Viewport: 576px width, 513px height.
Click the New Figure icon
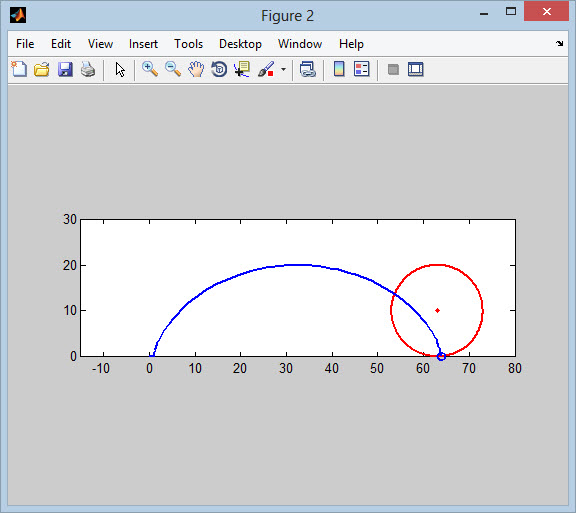pyautogui.click(x=19, y=69)
